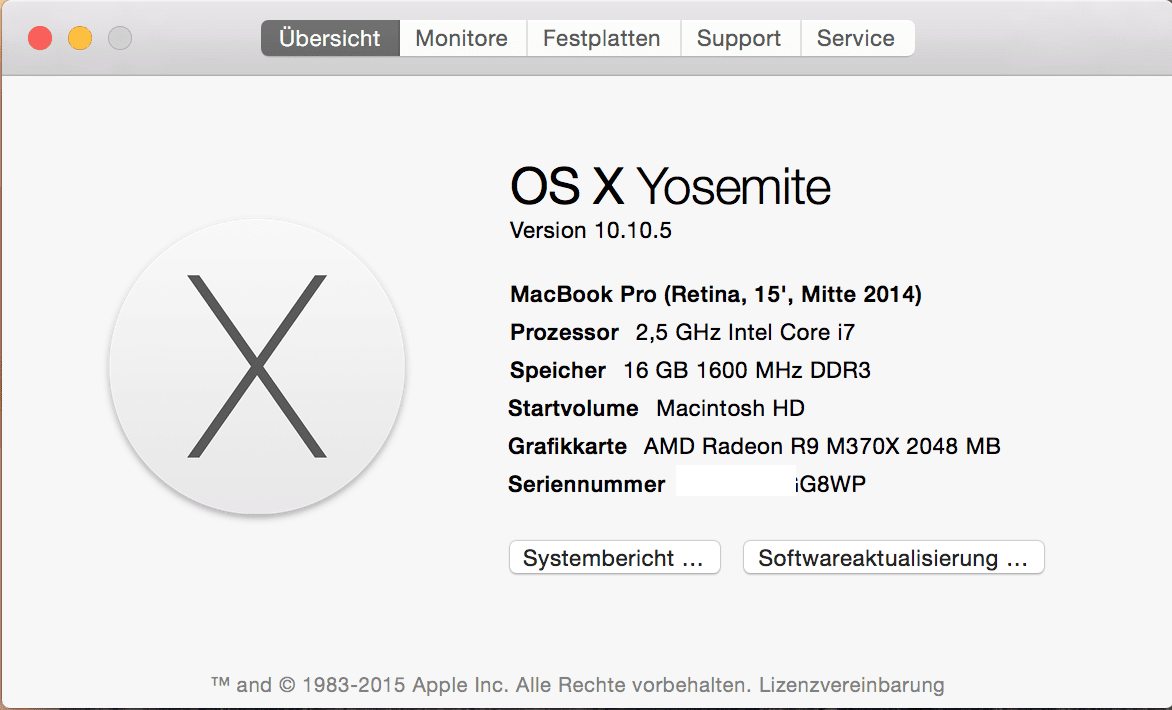Click the Speicher label
The height and width of the screenshot is (710, 1172).
pyautogui.click(x=558, y=370)
